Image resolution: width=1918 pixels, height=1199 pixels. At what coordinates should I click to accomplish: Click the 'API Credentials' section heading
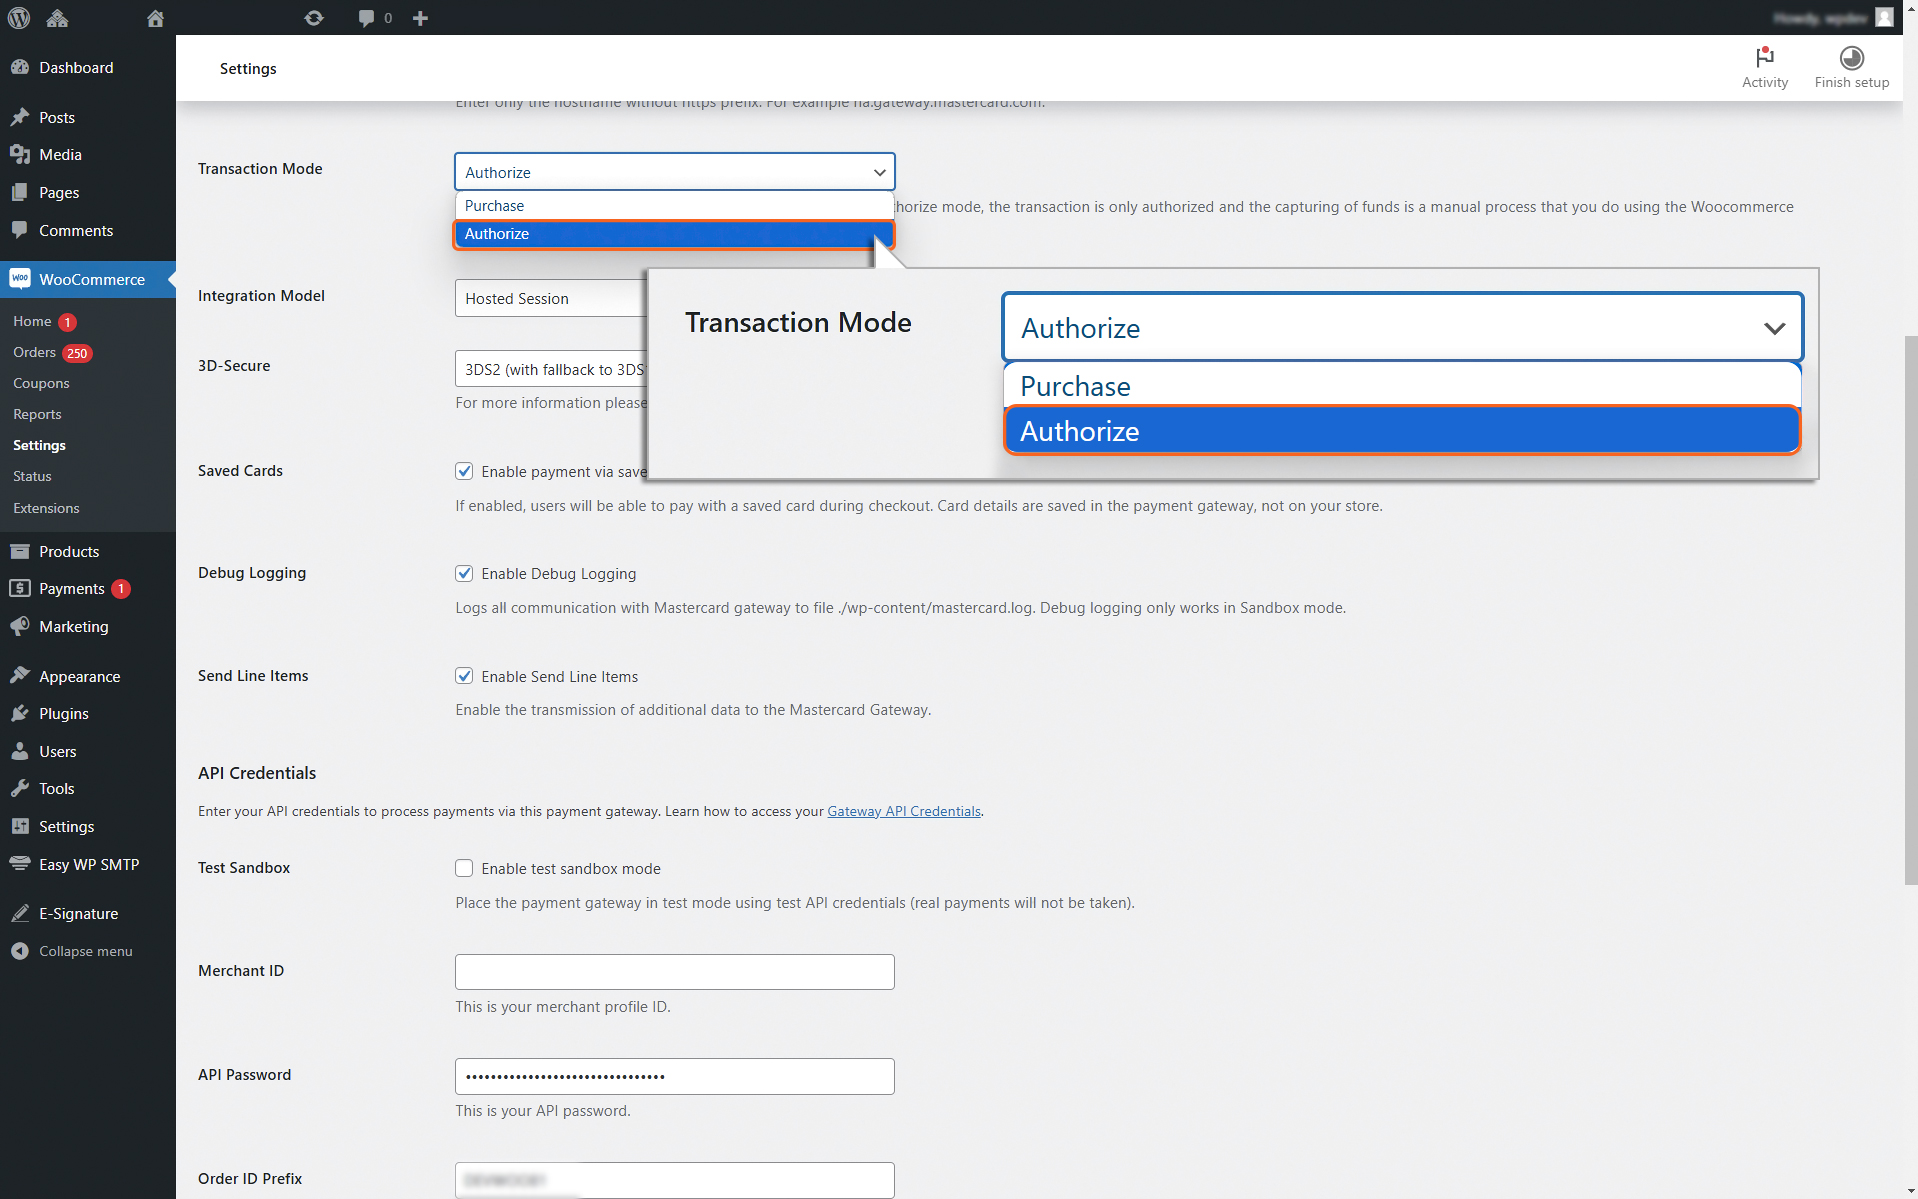257,773
